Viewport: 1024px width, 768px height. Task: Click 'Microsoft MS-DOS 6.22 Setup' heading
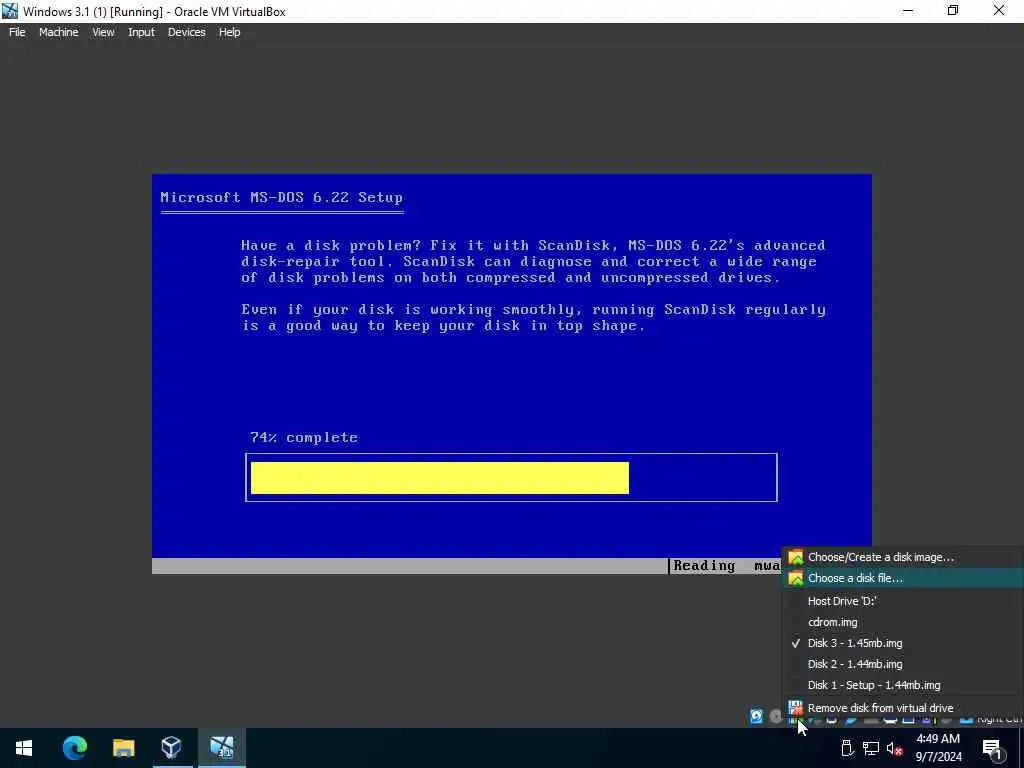coord(281,197)
